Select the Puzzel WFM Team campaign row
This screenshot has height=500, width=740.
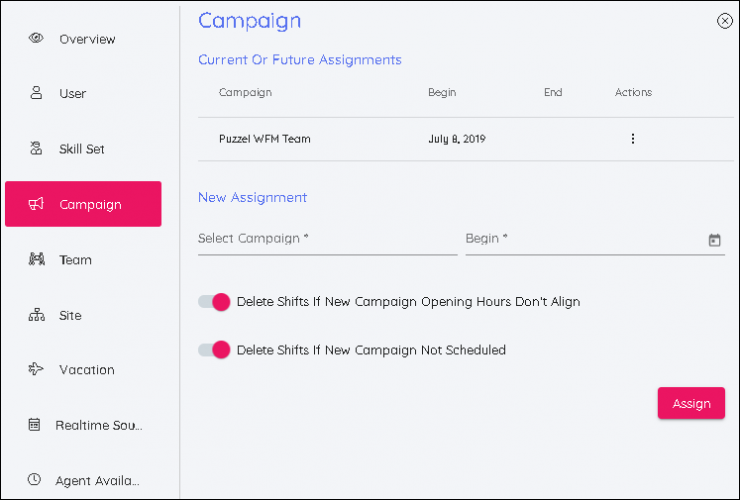point(265,139)
